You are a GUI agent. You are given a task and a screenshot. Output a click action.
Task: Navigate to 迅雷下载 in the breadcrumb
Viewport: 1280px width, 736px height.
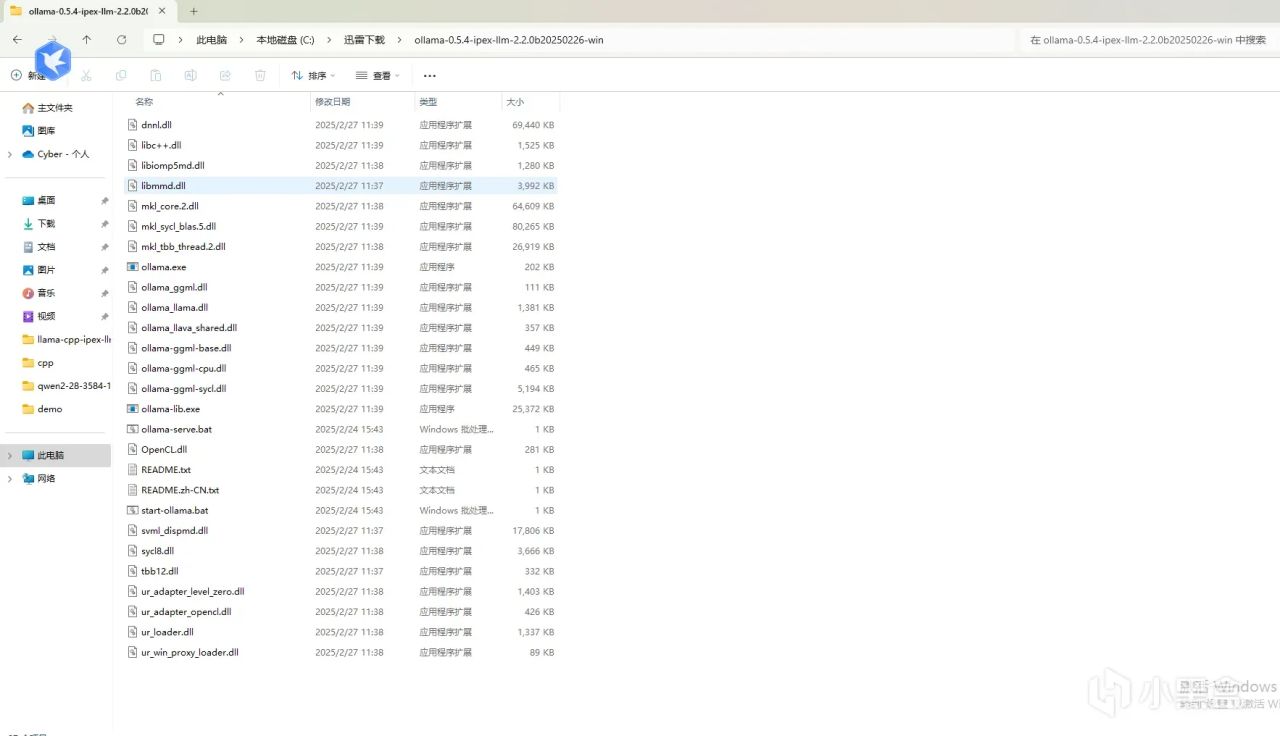(x=364, y=40)
